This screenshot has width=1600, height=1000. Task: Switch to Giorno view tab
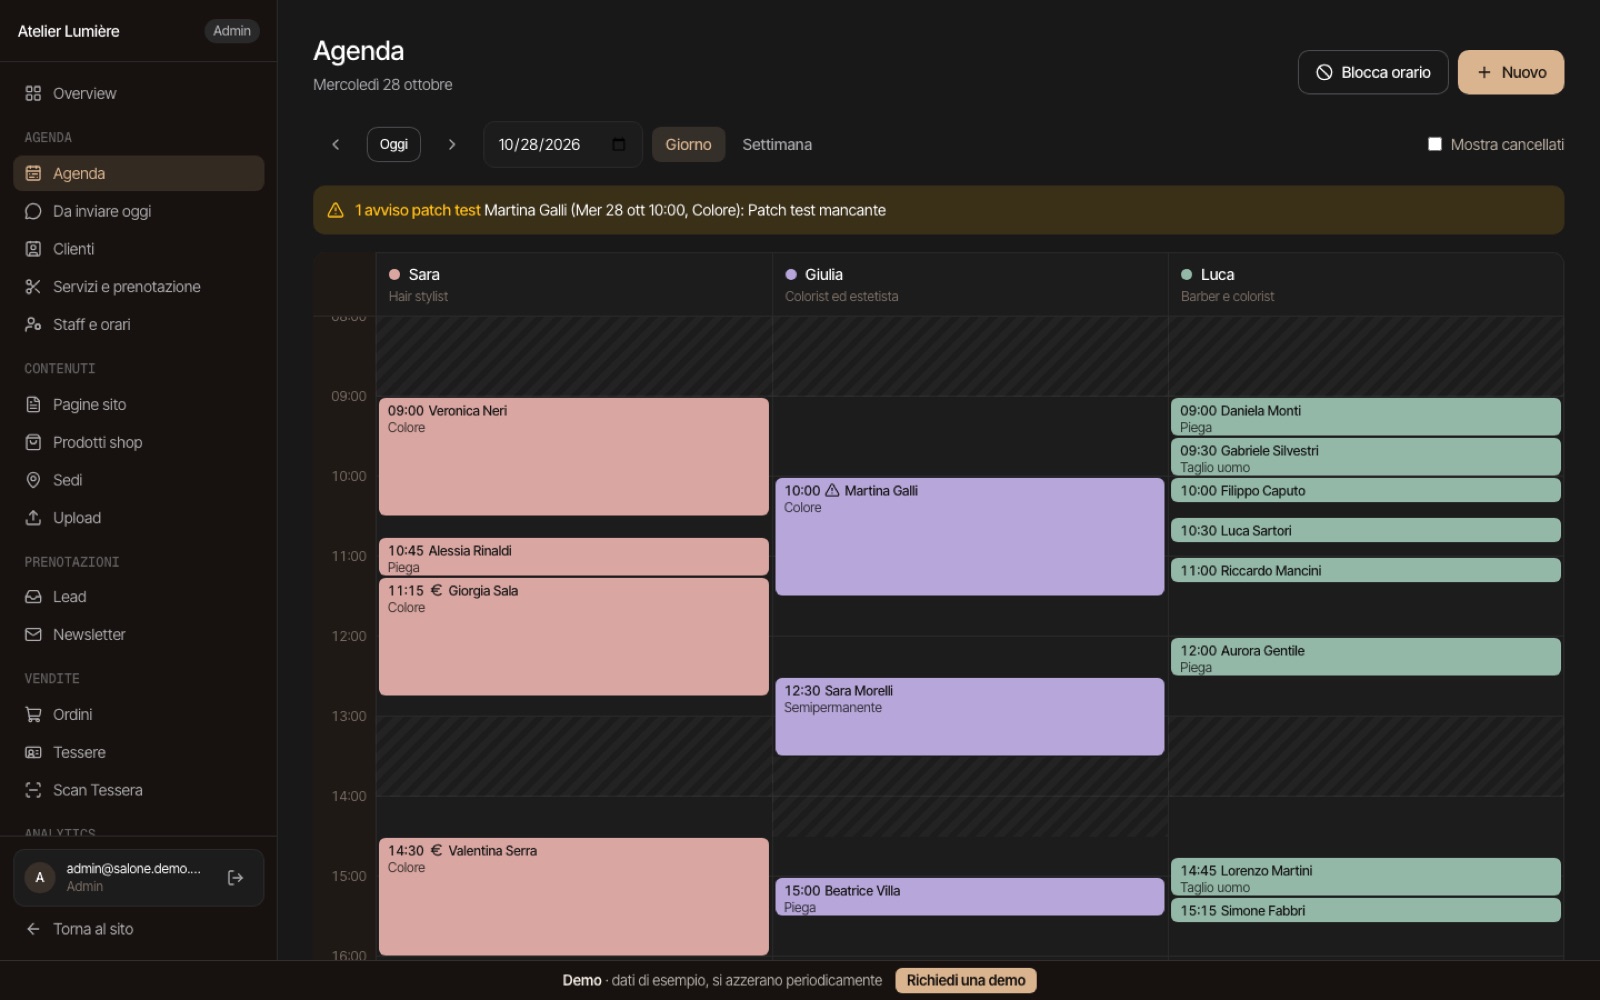click(x=689, y=145)
